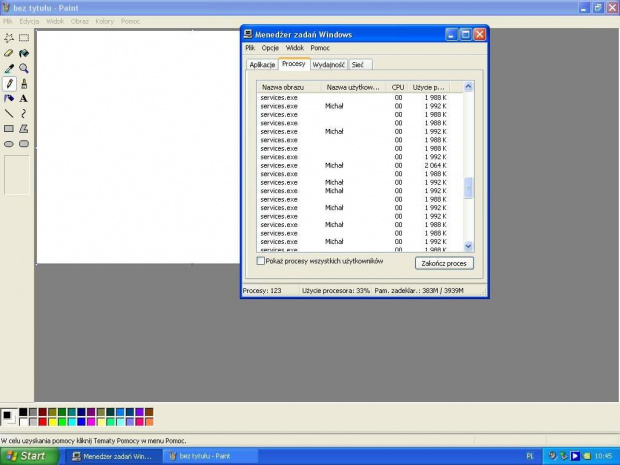Select the Polygon shape tool

click(24, 129)
